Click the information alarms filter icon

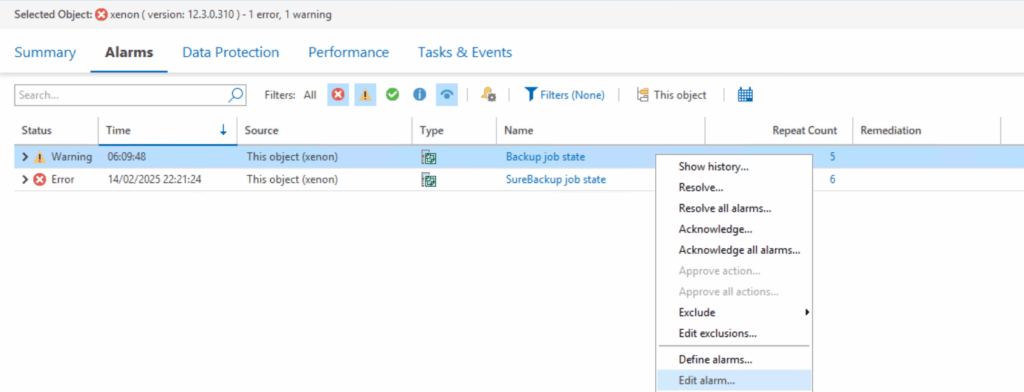(x=419, y=95)
